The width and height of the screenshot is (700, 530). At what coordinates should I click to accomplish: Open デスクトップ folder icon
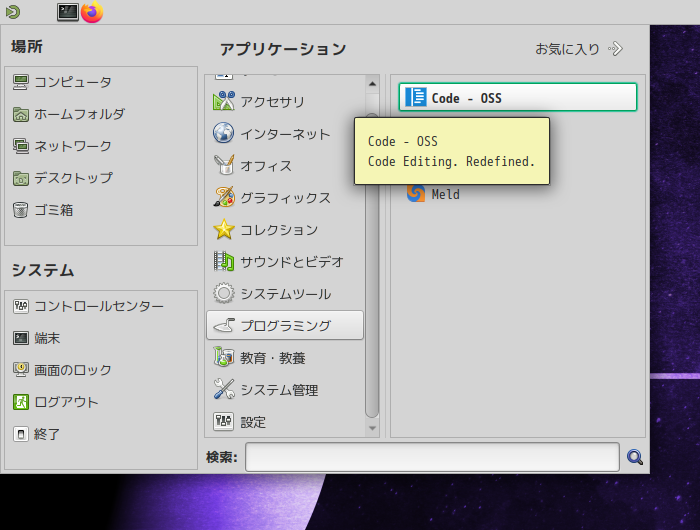click(x=21, y=178)
